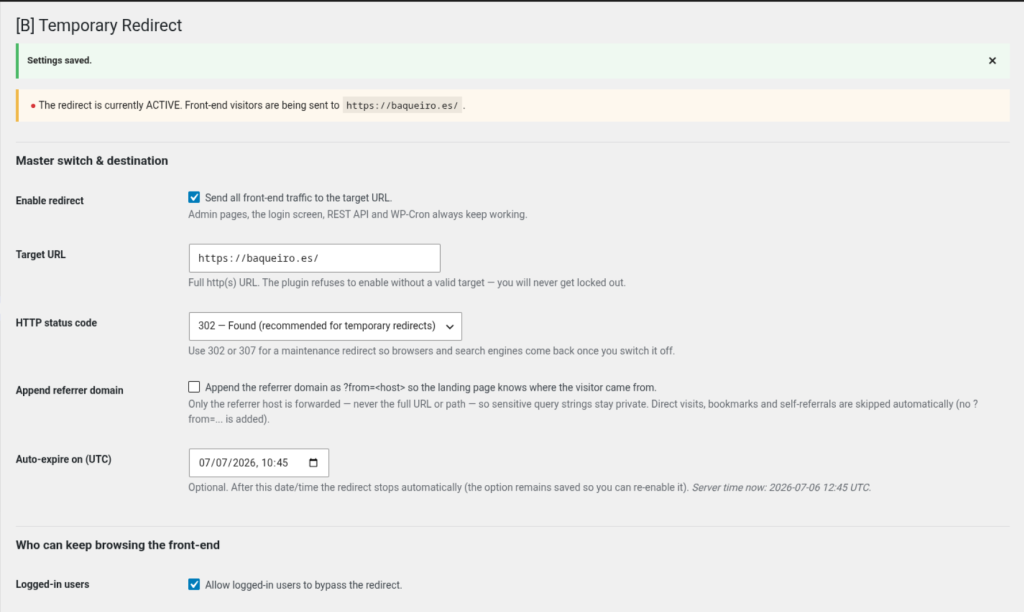Click the 'Only the referrer host is forwarded' help text

pyautogui.click(x=583, y=411)
